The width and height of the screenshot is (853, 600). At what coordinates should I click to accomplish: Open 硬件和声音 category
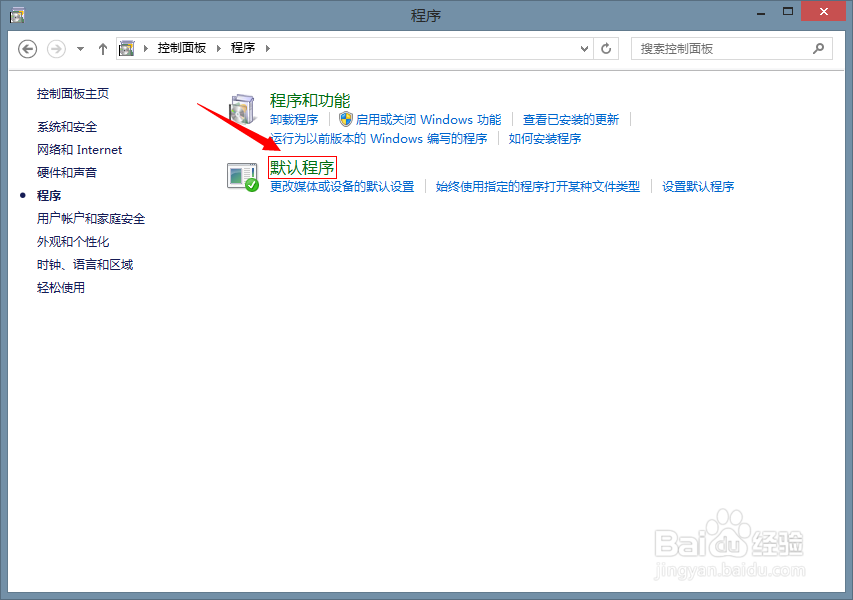[x=67, y=172]
